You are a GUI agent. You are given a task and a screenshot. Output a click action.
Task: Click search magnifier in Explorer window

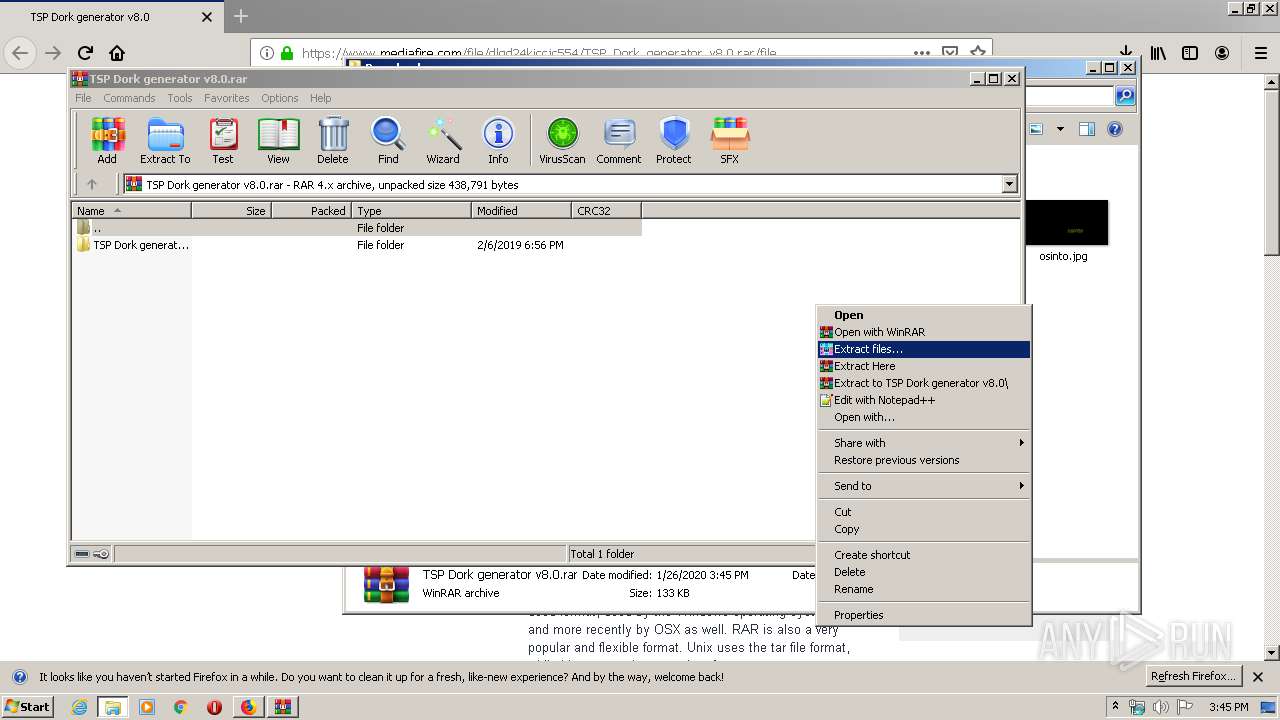coord(1125,96)
